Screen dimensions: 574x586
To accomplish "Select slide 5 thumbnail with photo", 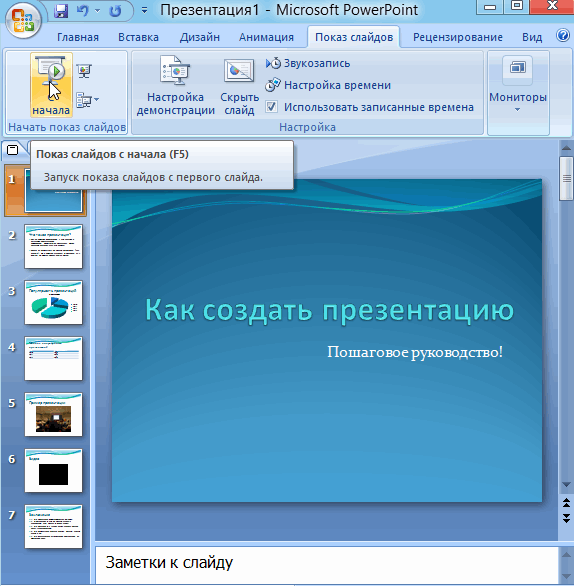I will pyautogui.click(x=53, y=414).
